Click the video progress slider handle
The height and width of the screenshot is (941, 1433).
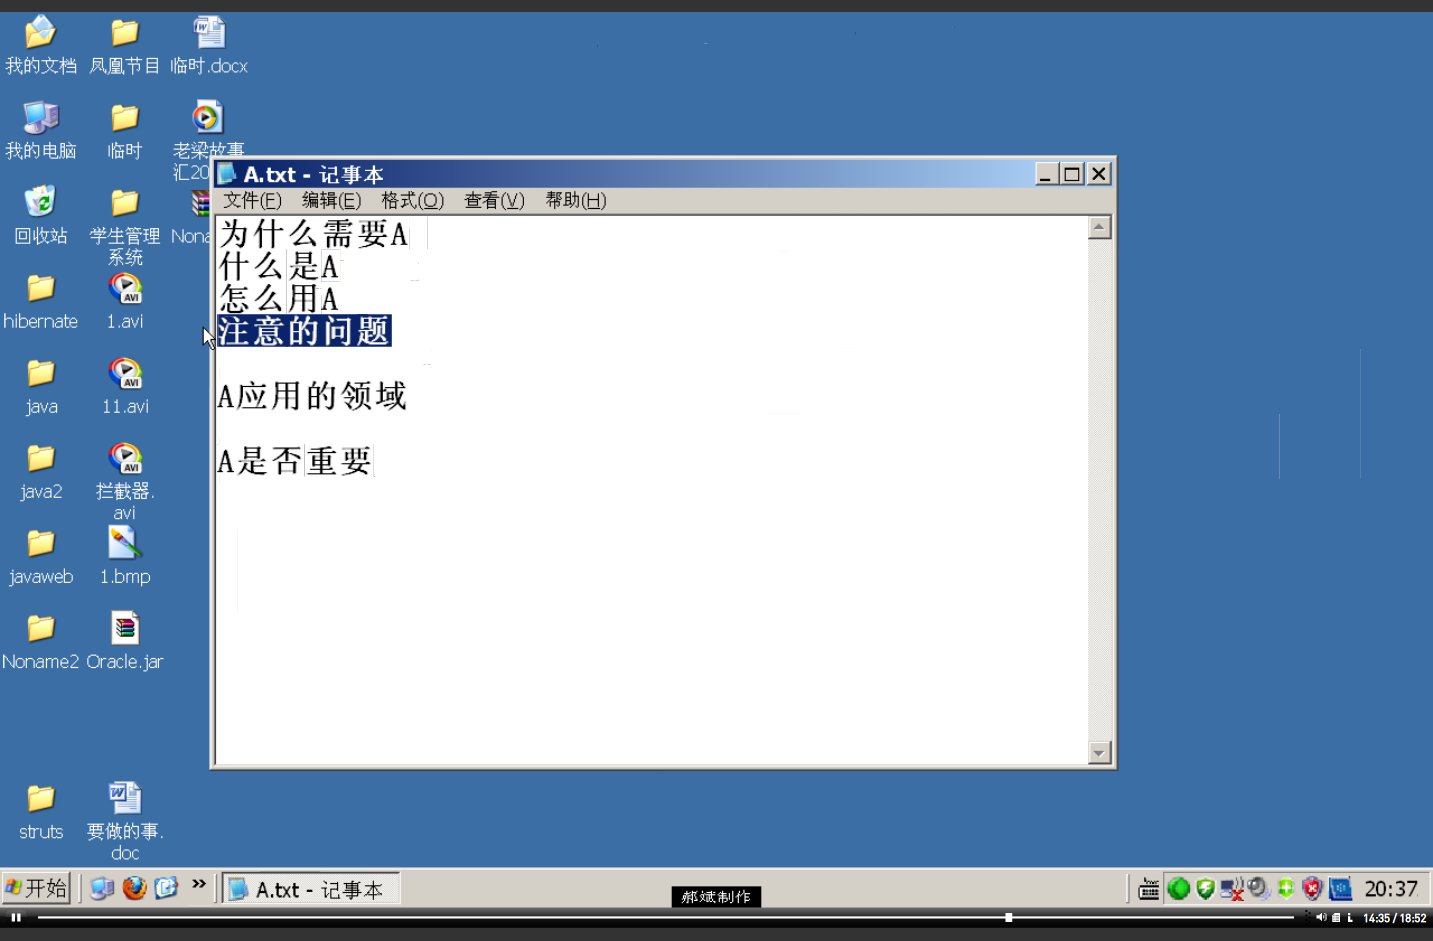[1008, 917]
